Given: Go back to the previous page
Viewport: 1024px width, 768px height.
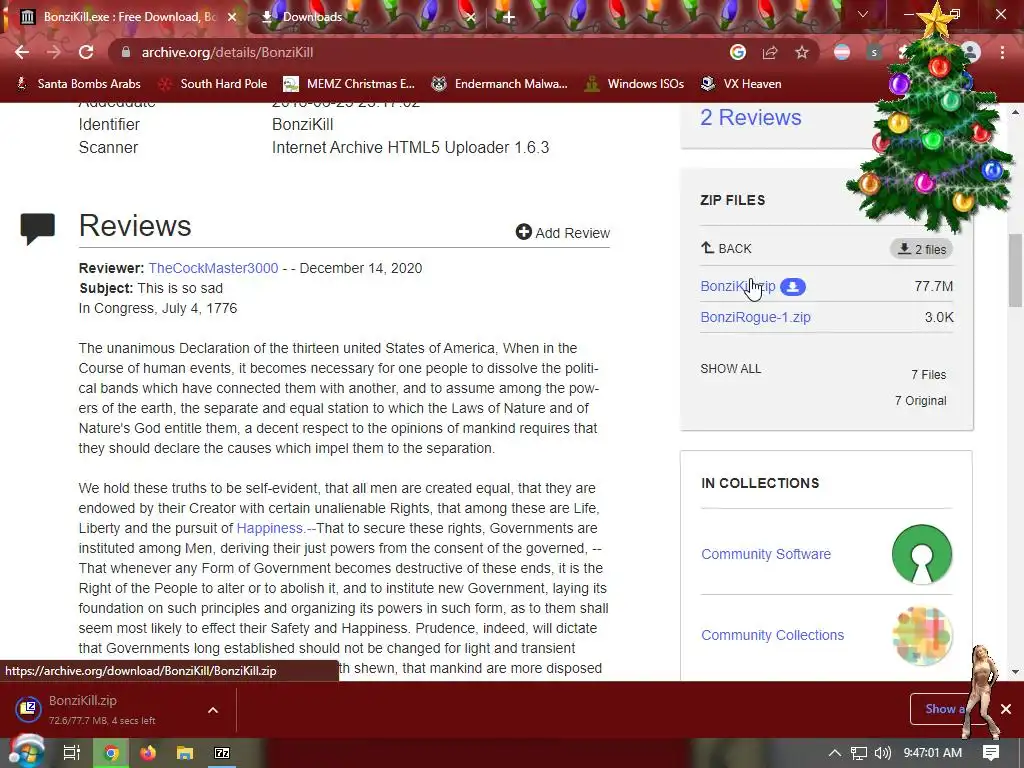Looking at the screenshot, I should click(x=22, y=52).
